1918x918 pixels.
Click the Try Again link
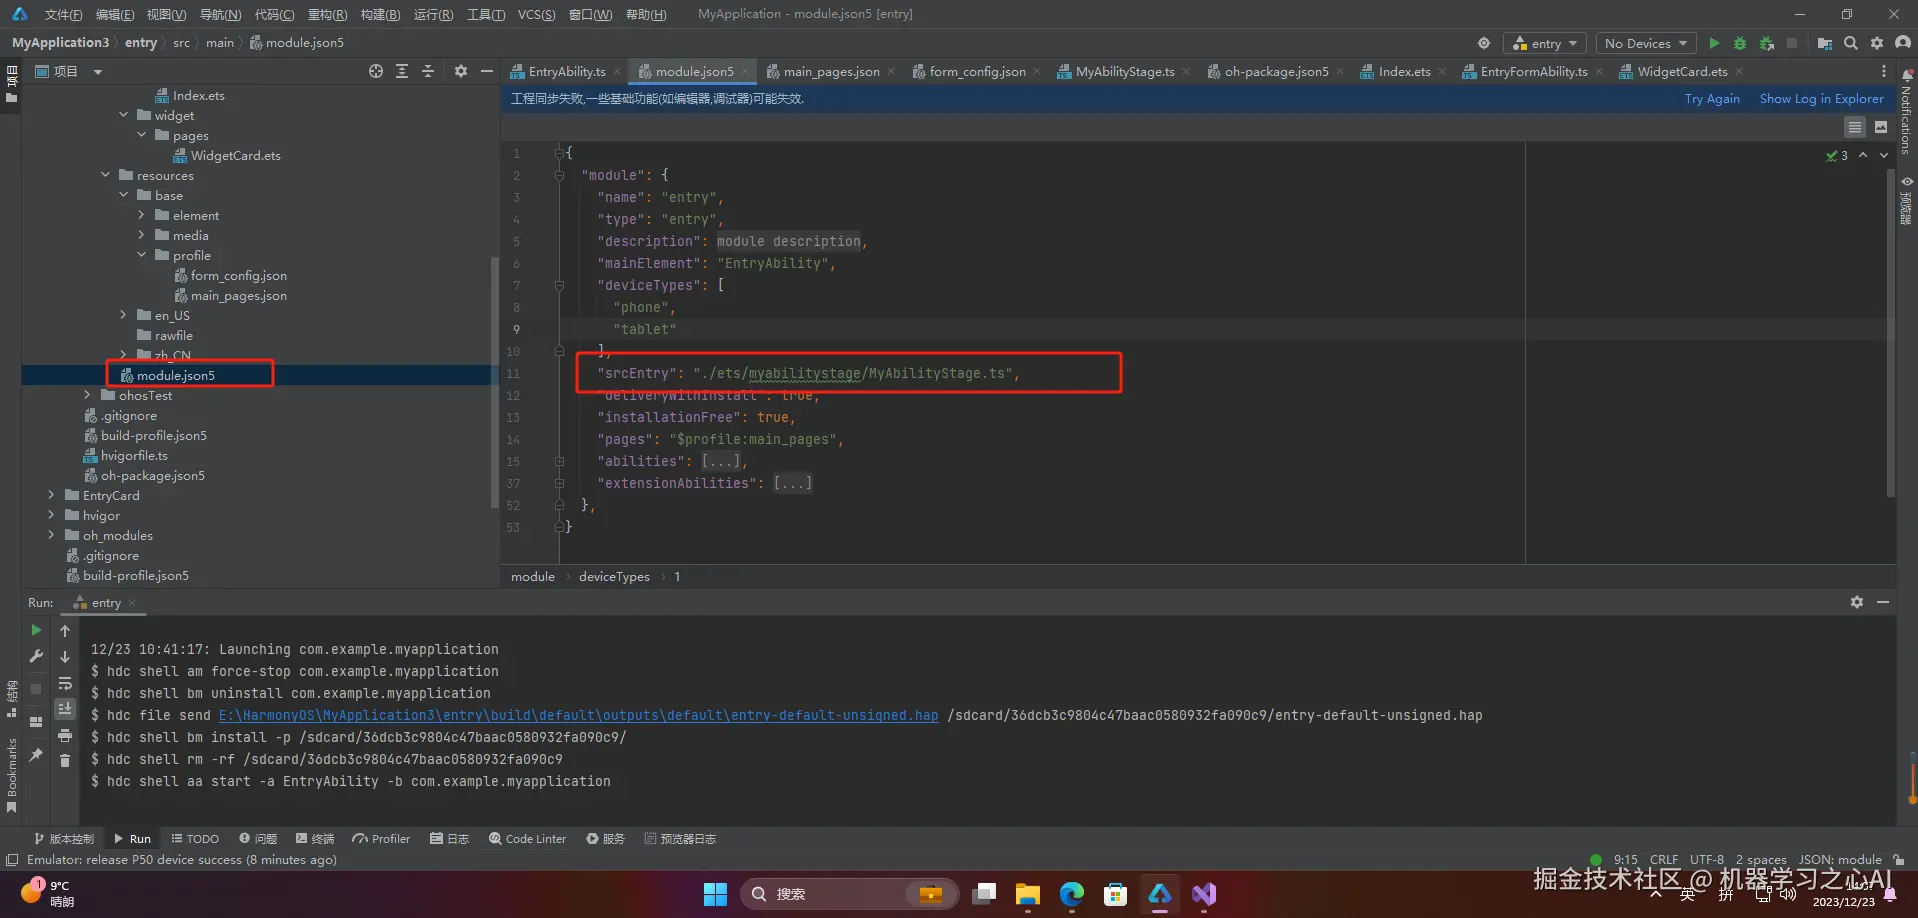pyautogui.click(x=1712, y=98)
